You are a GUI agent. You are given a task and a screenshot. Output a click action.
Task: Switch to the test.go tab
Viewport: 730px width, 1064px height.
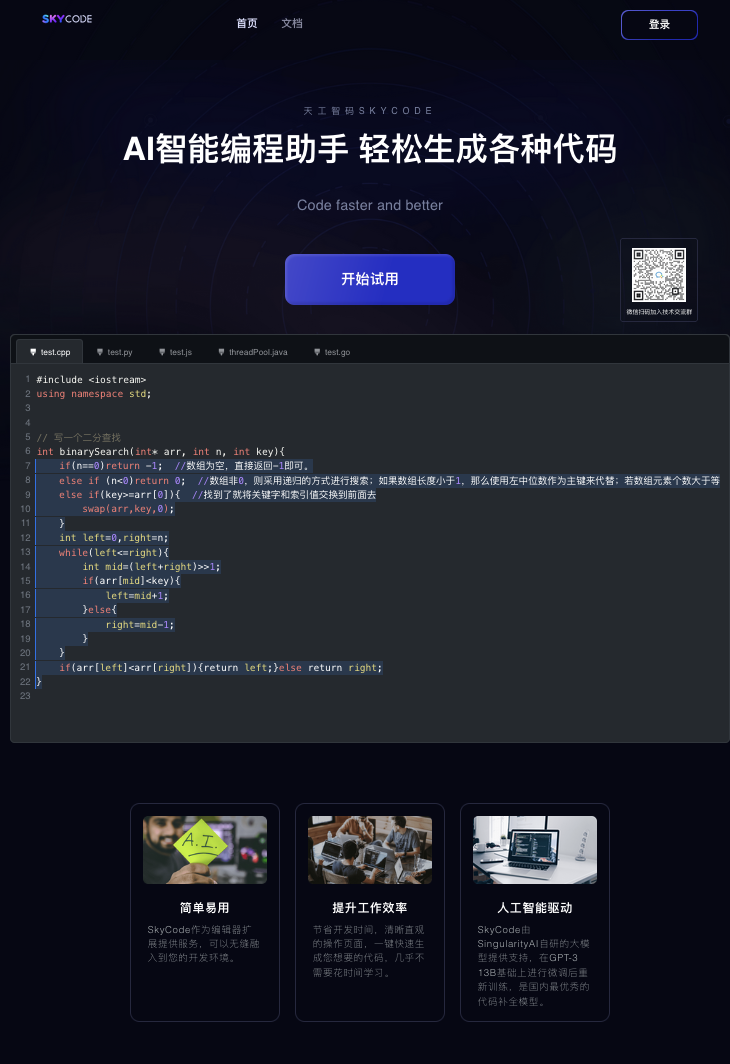(x=332, y=352)
